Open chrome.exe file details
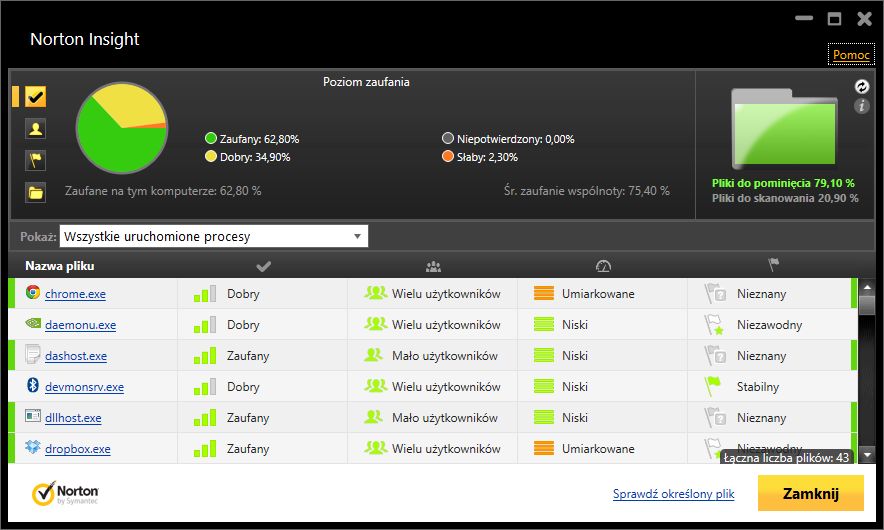 [x=75, y=294]
